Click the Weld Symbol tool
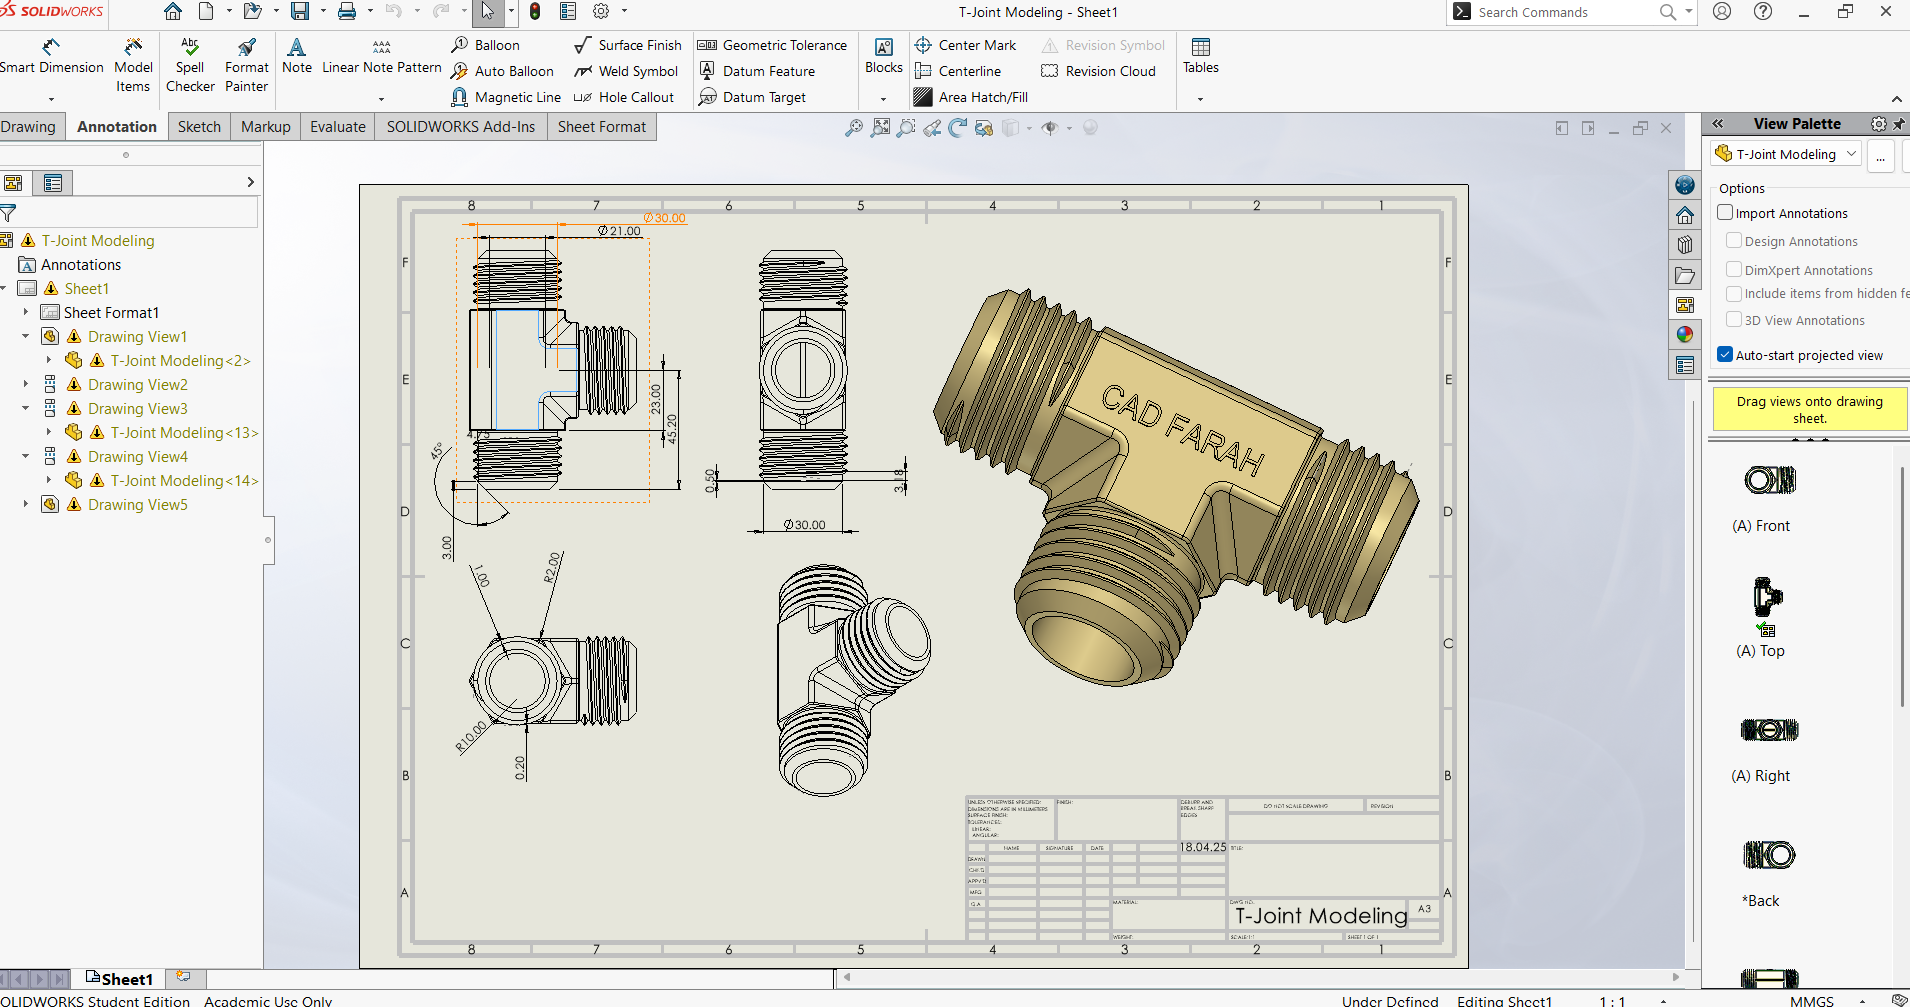Image resolution: width=1910 pixels, height=1007 pixels. 626,71
